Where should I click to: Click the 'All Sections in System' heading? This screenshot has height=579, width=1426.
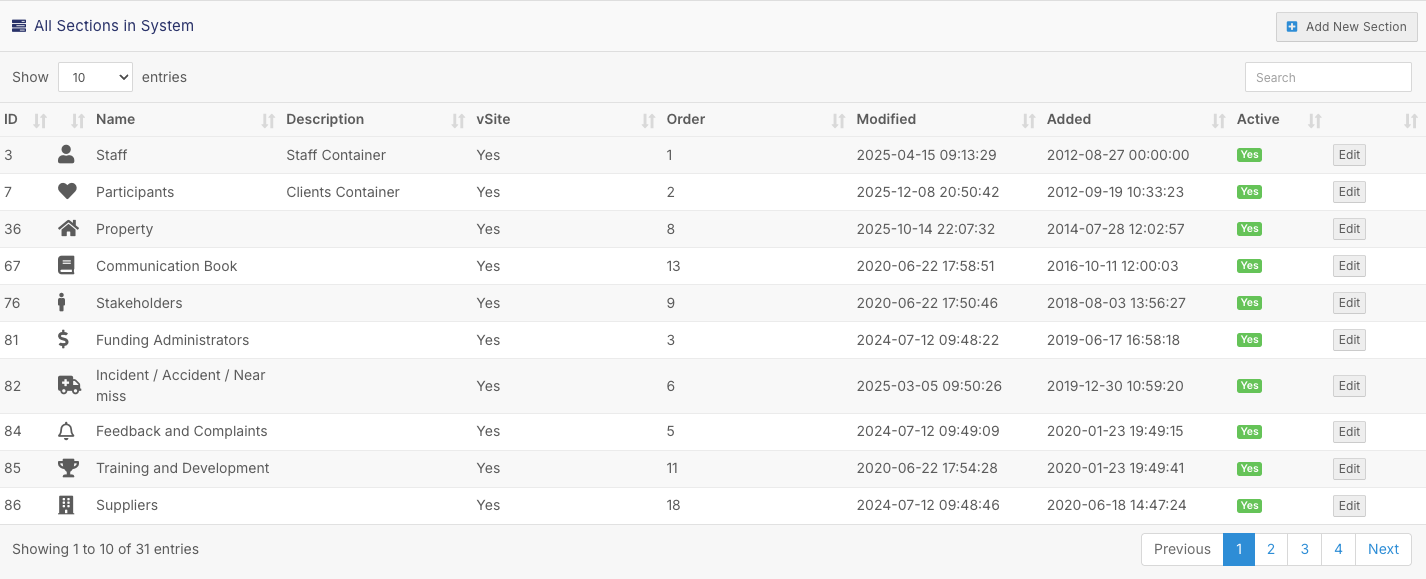point(114,26)
